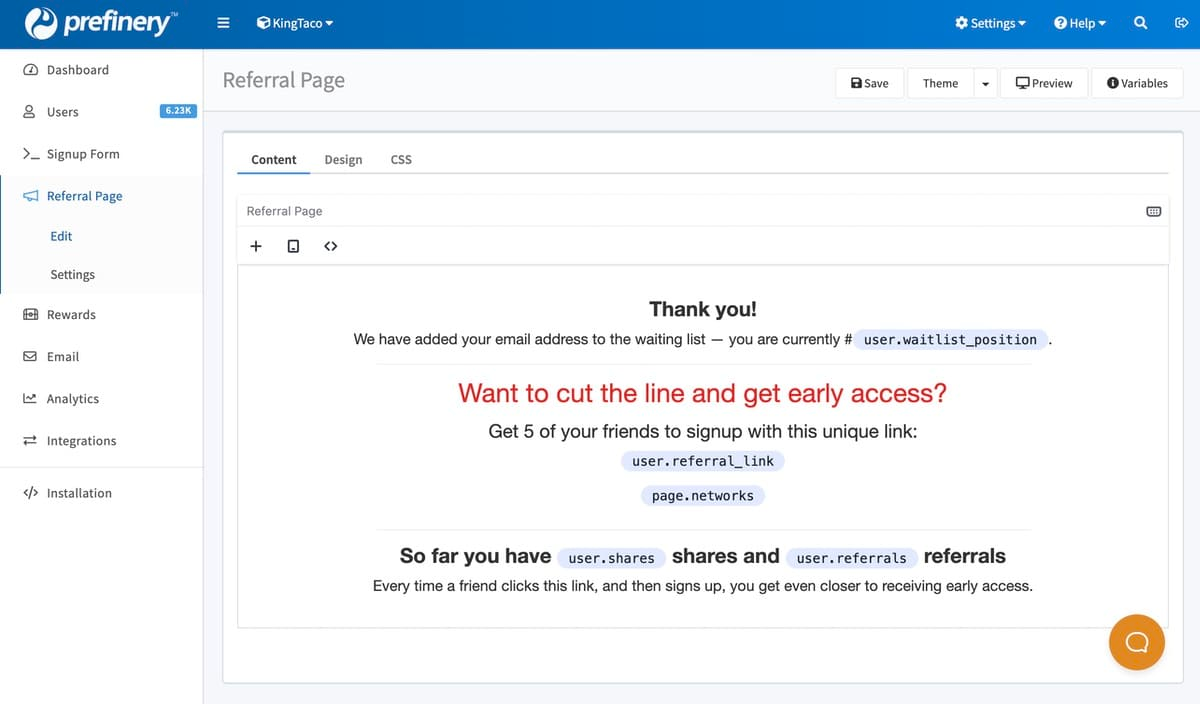Click the user.referral_link variable tag
The width and height of the screenshot is (1200, 704).
click(x=703, y=461)
